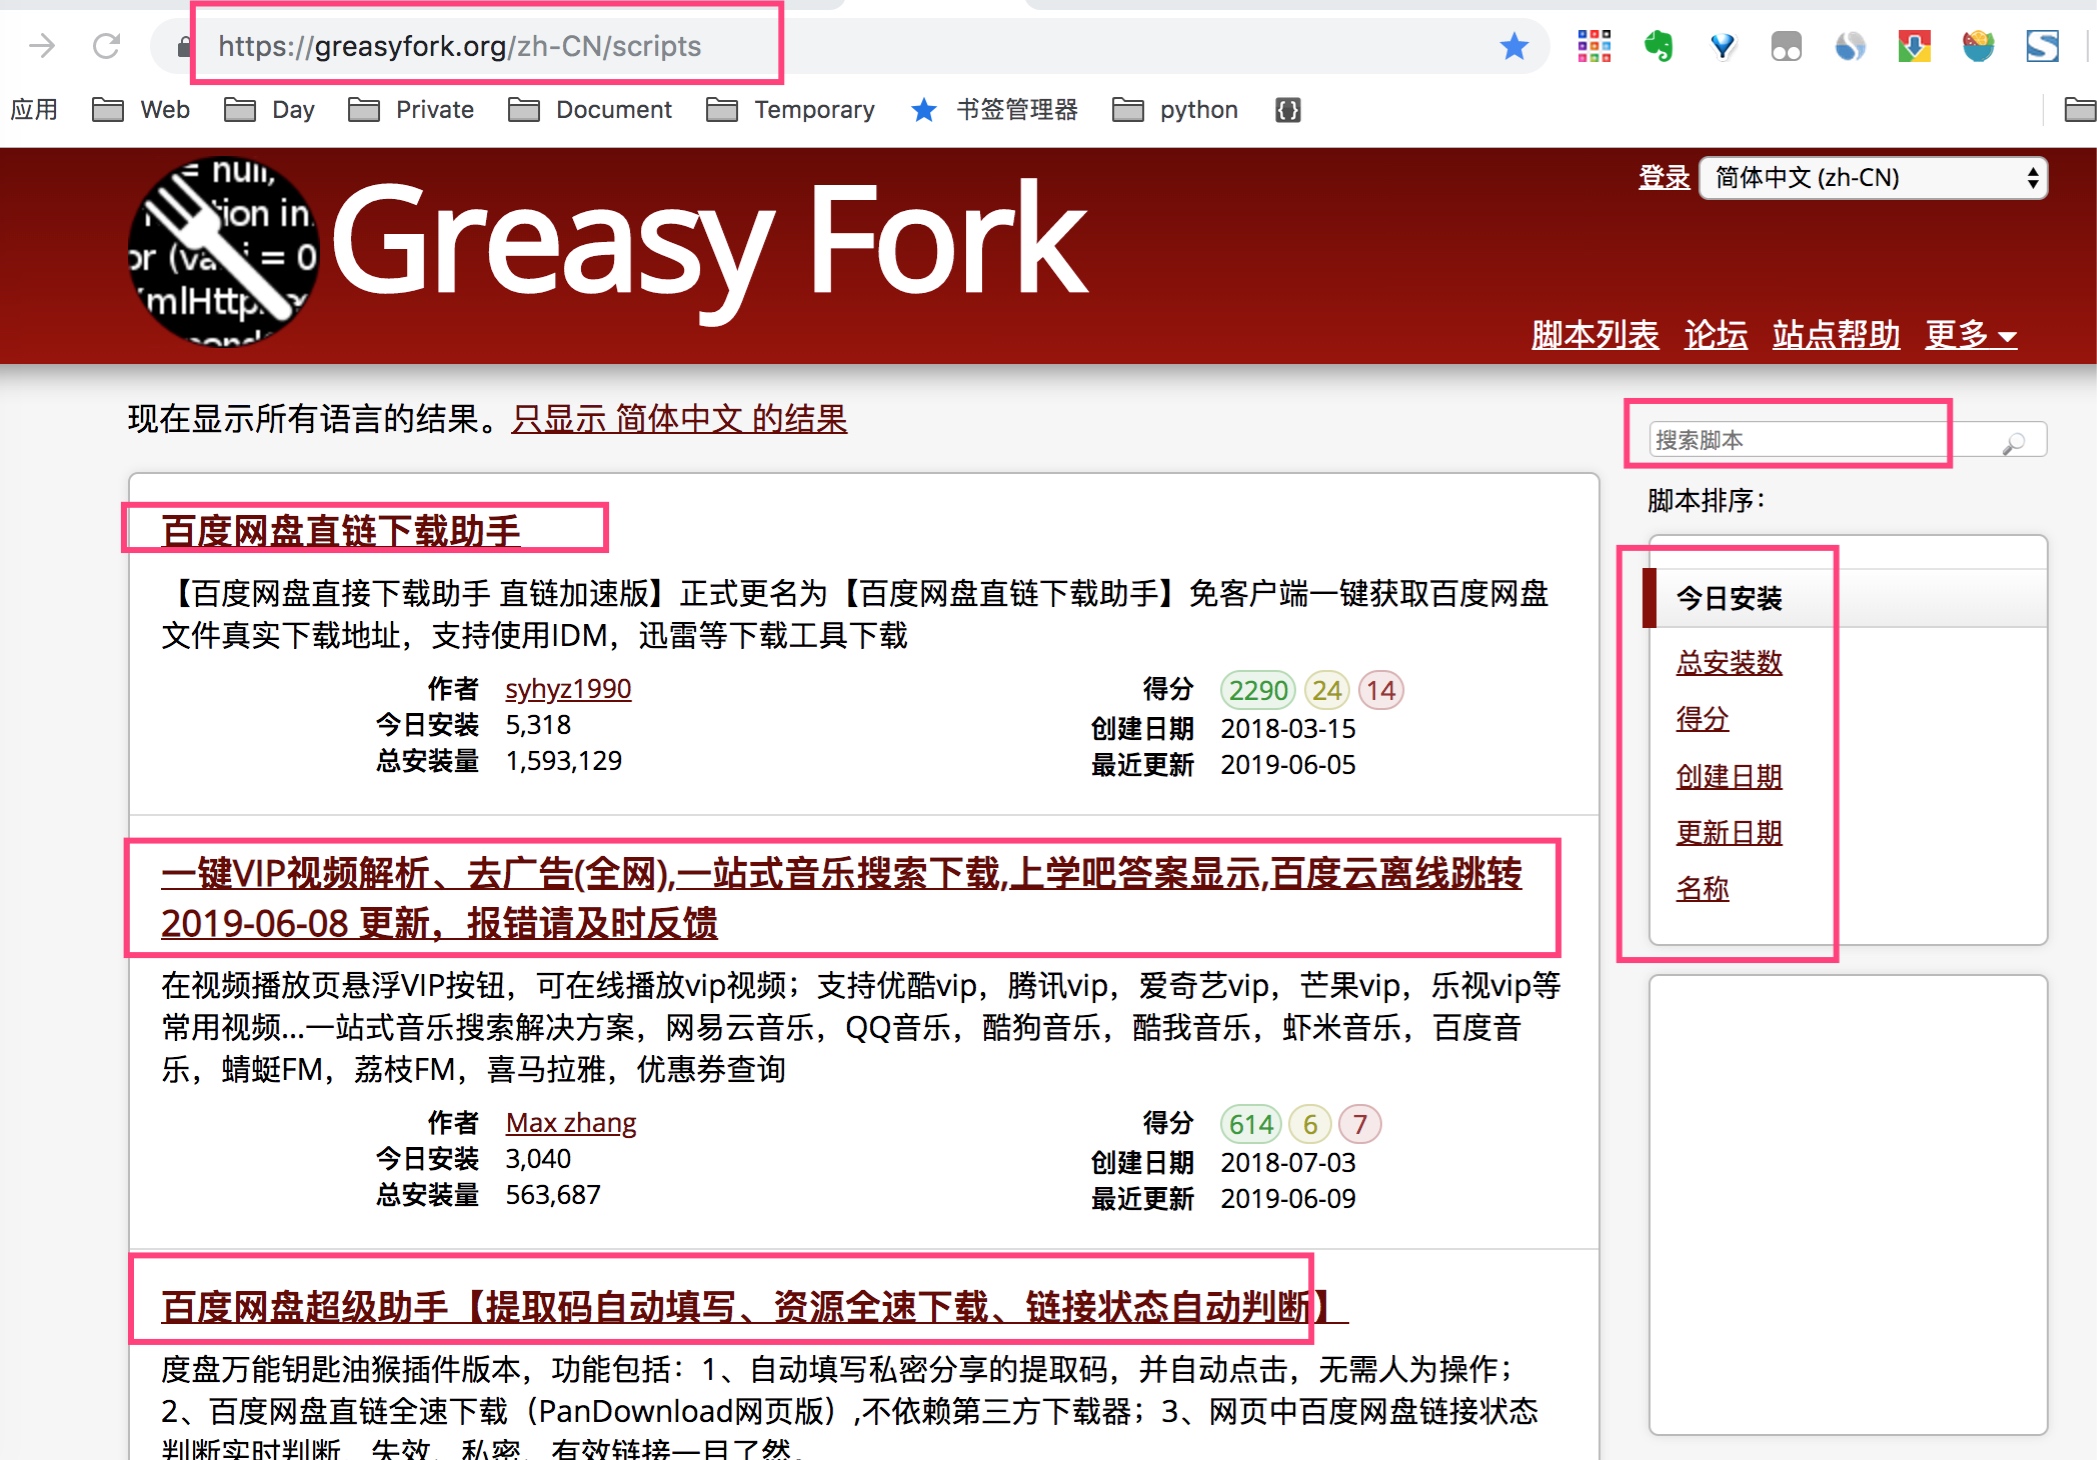Click the search magnifier icon in script search

pyautogui.click(x=2014, y=441)
